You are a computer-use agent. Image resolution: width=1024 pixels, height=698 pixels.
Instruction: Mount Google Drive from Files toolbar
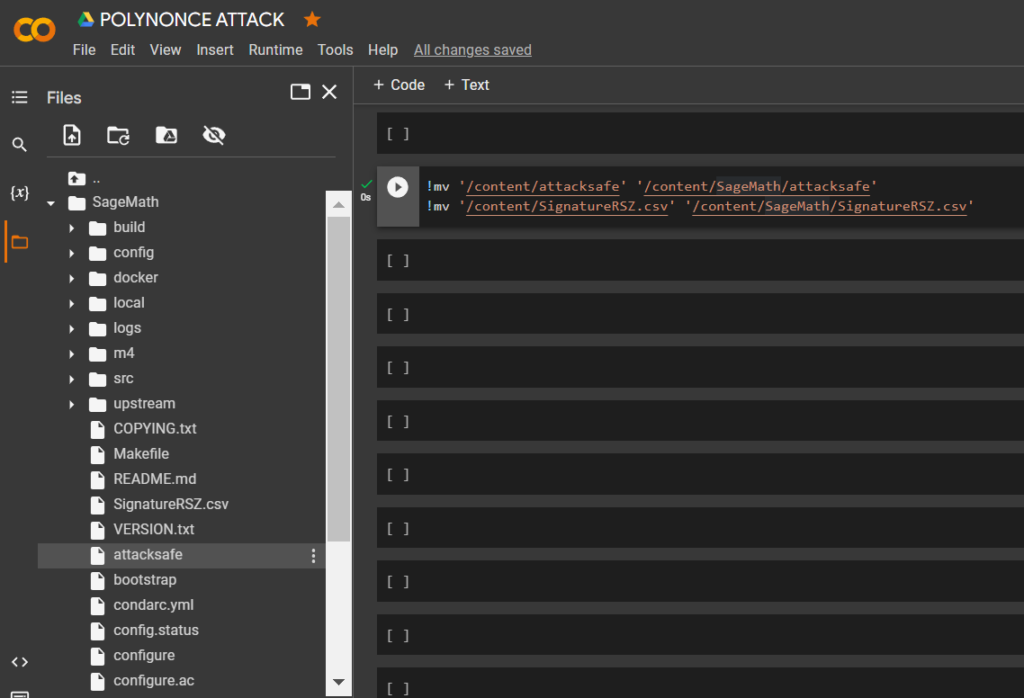pos(167,135)
